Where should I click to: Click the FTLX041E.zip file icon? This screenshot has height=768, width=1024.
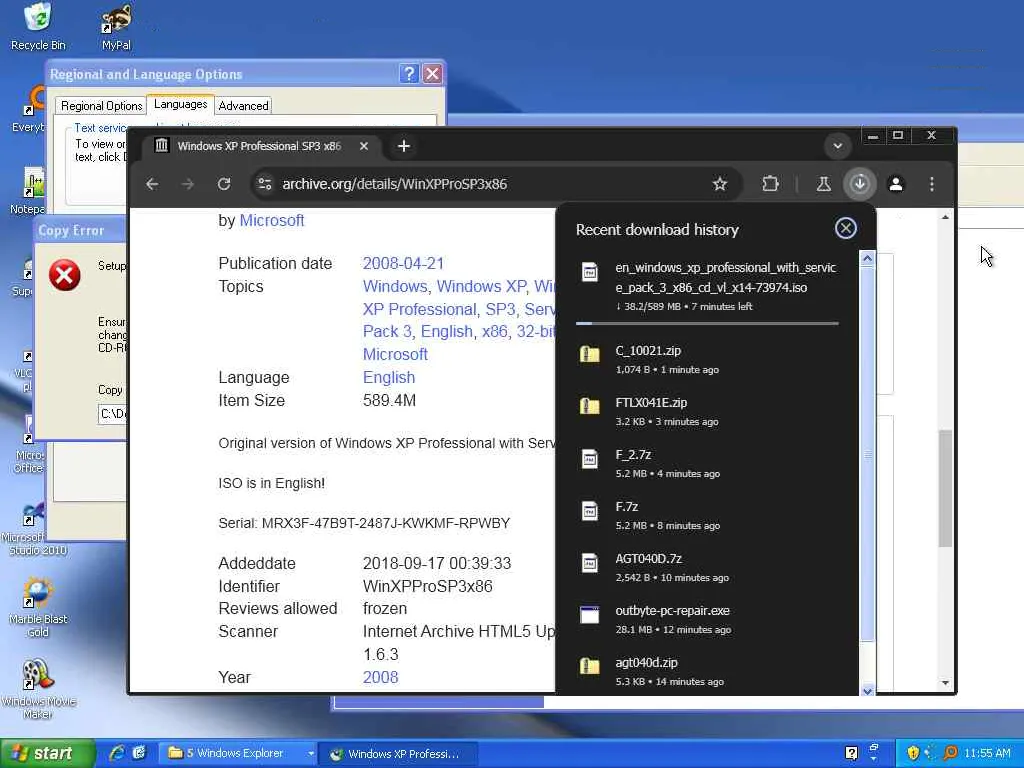coord(590,406)
